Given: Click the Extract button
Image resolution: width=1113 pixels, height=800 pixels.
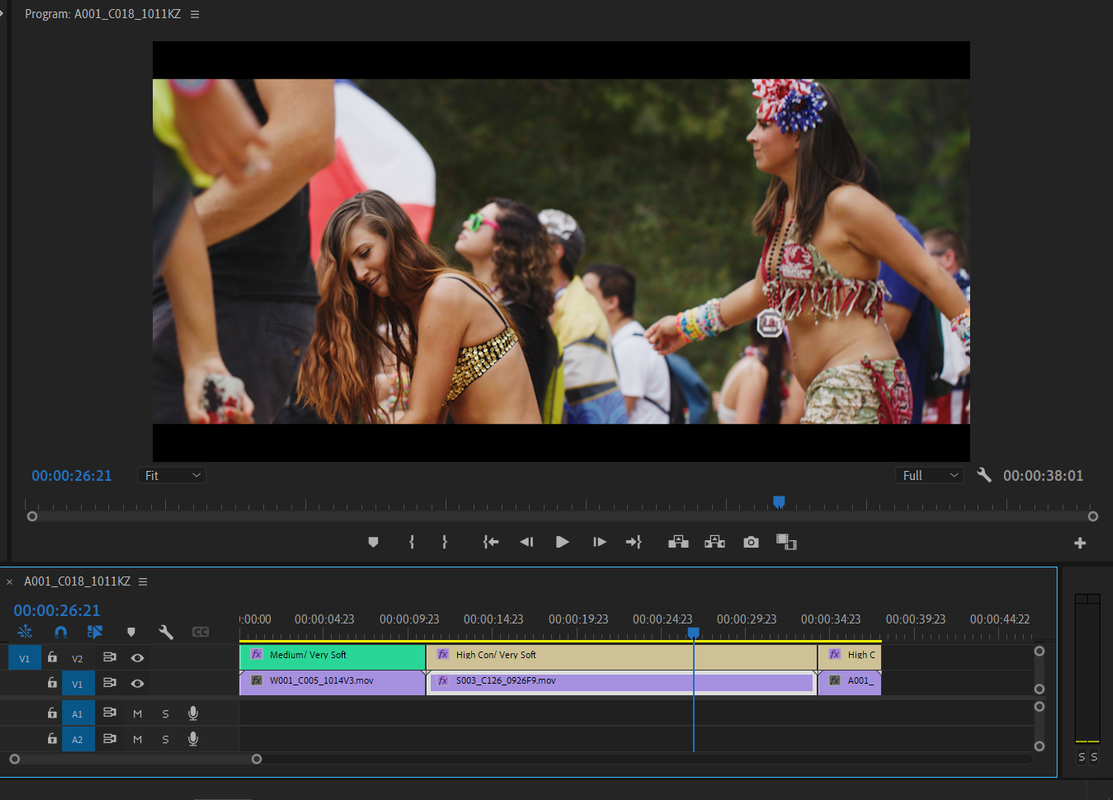Looking at the screenshot, I should point(714,542).
